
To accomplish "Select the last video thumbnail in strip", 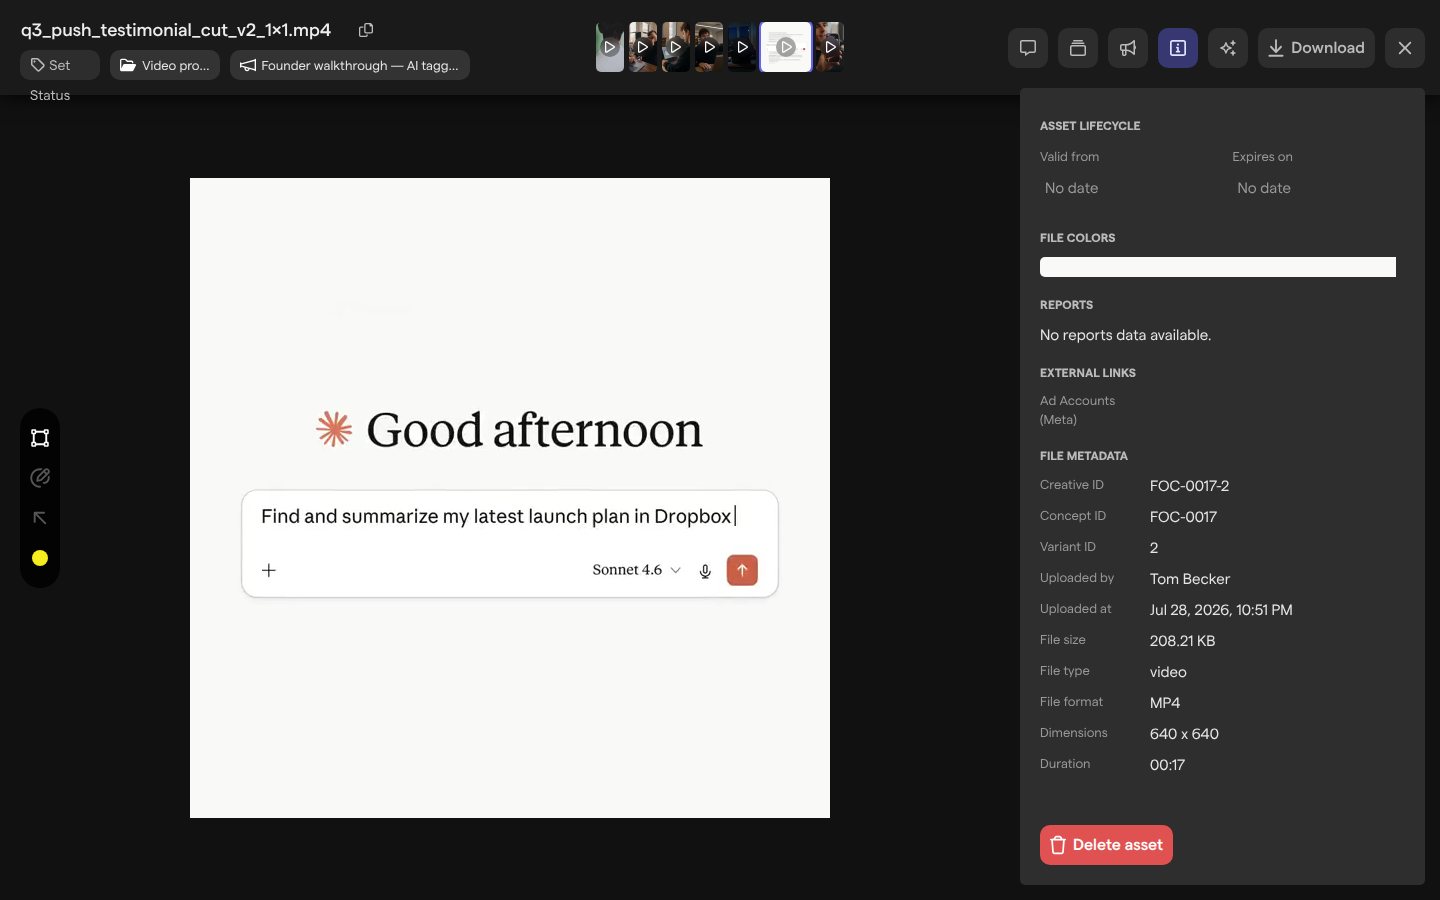I will (x=830, y=47).
